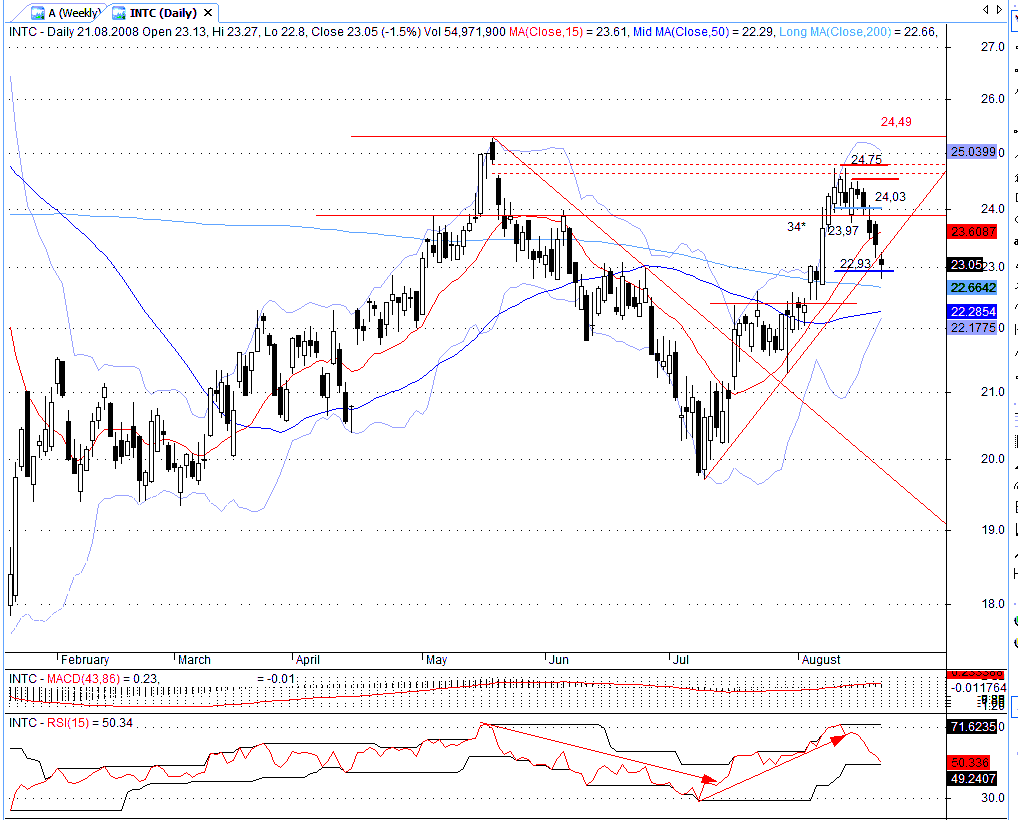Click the 18.0 price scale value

[x=993, y=604]
